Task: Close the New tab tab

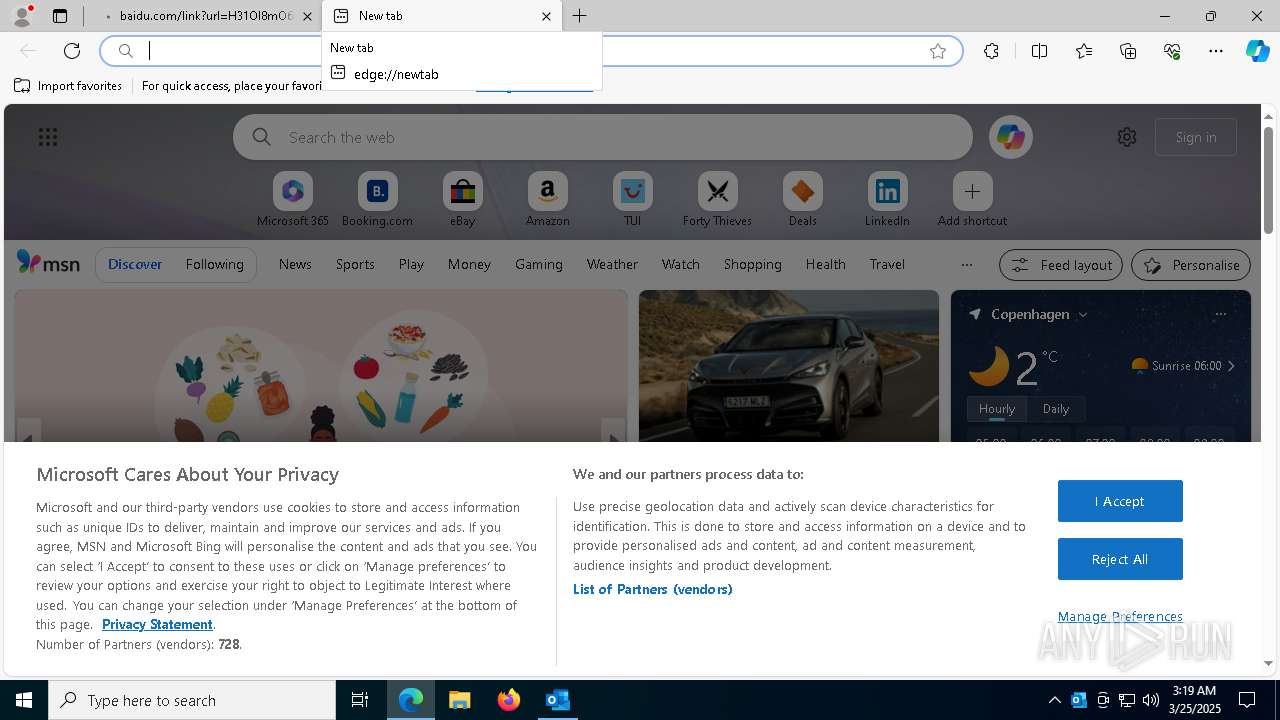Action: [546, 16]
